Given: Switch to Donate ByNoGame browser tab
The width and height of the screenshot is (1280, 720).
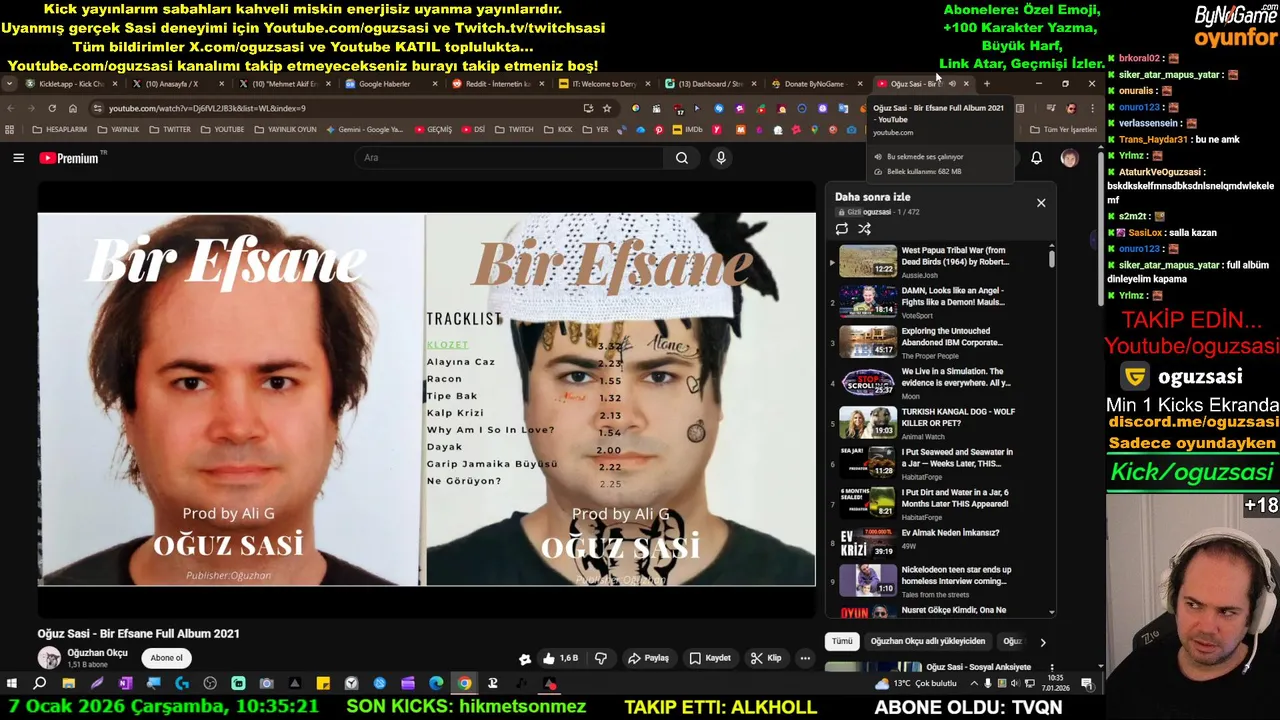Looking at the screenshot, I should click(816, 84).
